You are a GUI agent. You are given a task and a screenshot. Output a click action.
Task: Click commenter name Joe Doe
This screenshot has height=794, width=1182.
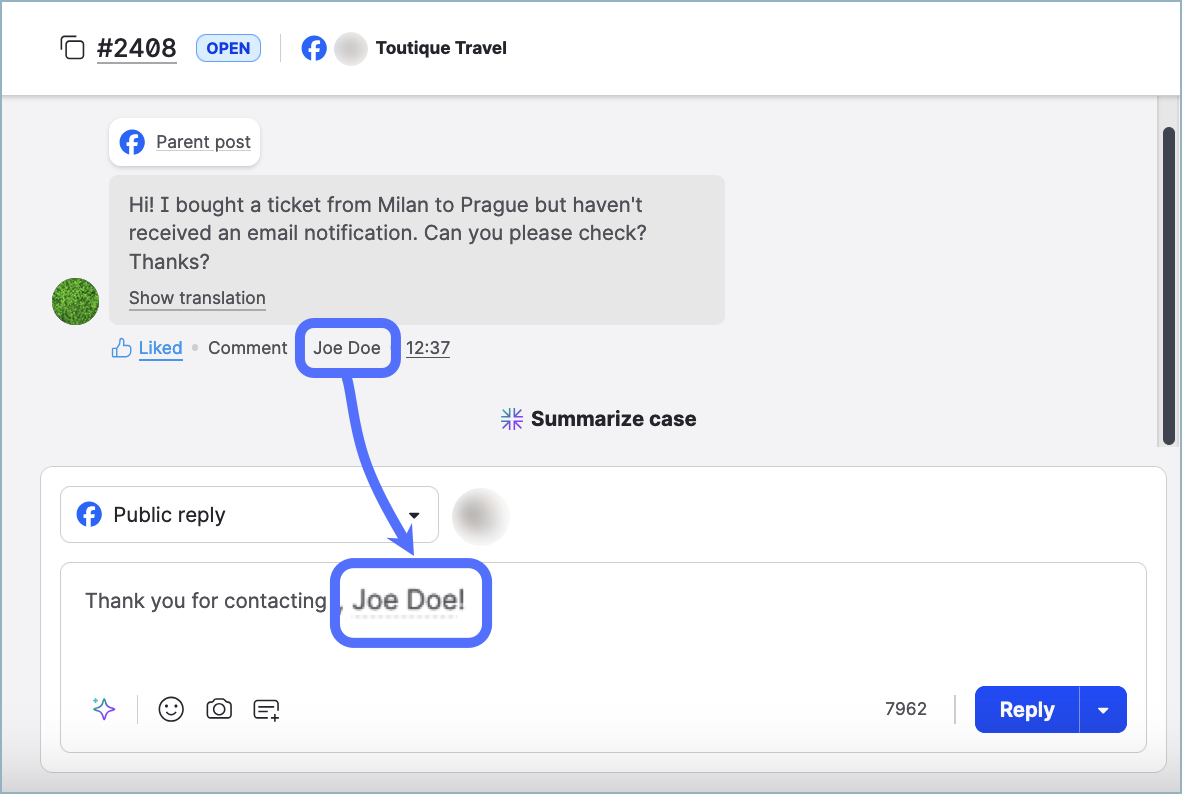point(347,347)
